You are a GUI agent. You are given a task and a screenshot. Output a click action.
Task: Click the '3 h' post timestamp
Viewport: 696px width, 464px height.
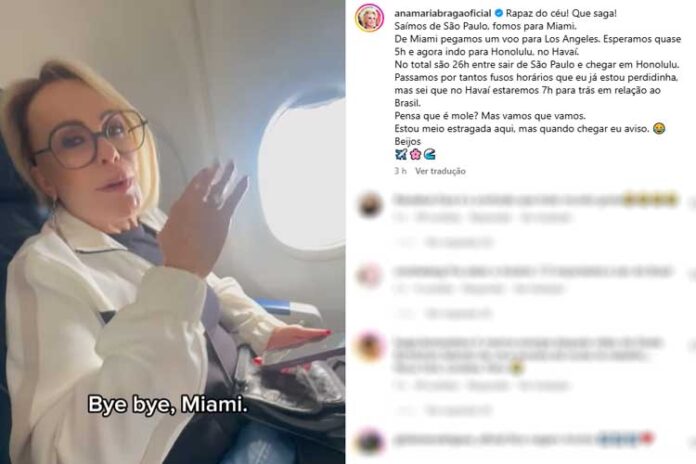pyautogui.click(x=400, y=171)
